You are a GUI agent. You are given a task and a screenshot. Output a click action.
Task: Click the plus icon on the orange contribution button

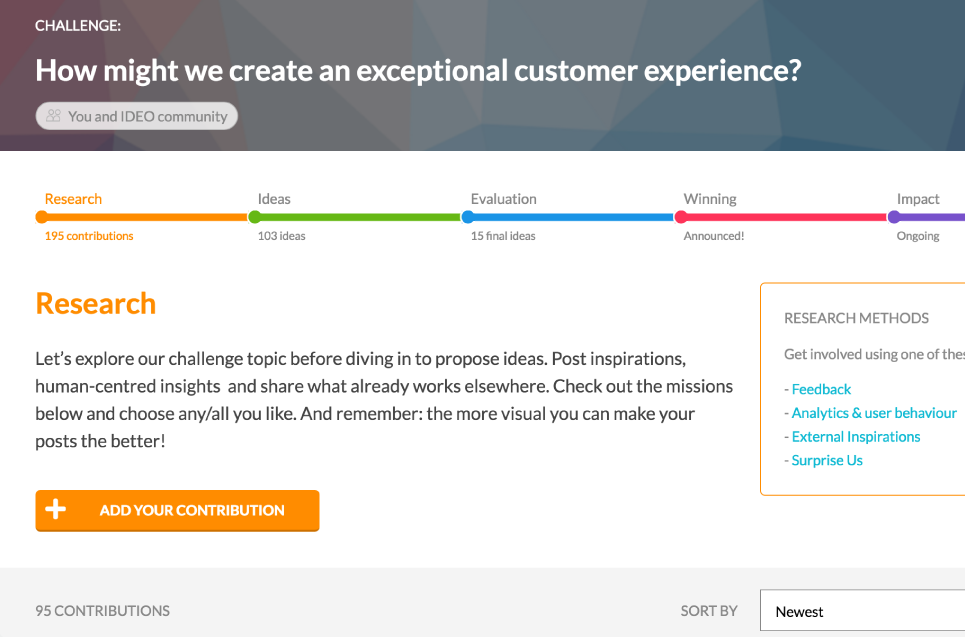(56, 510)
